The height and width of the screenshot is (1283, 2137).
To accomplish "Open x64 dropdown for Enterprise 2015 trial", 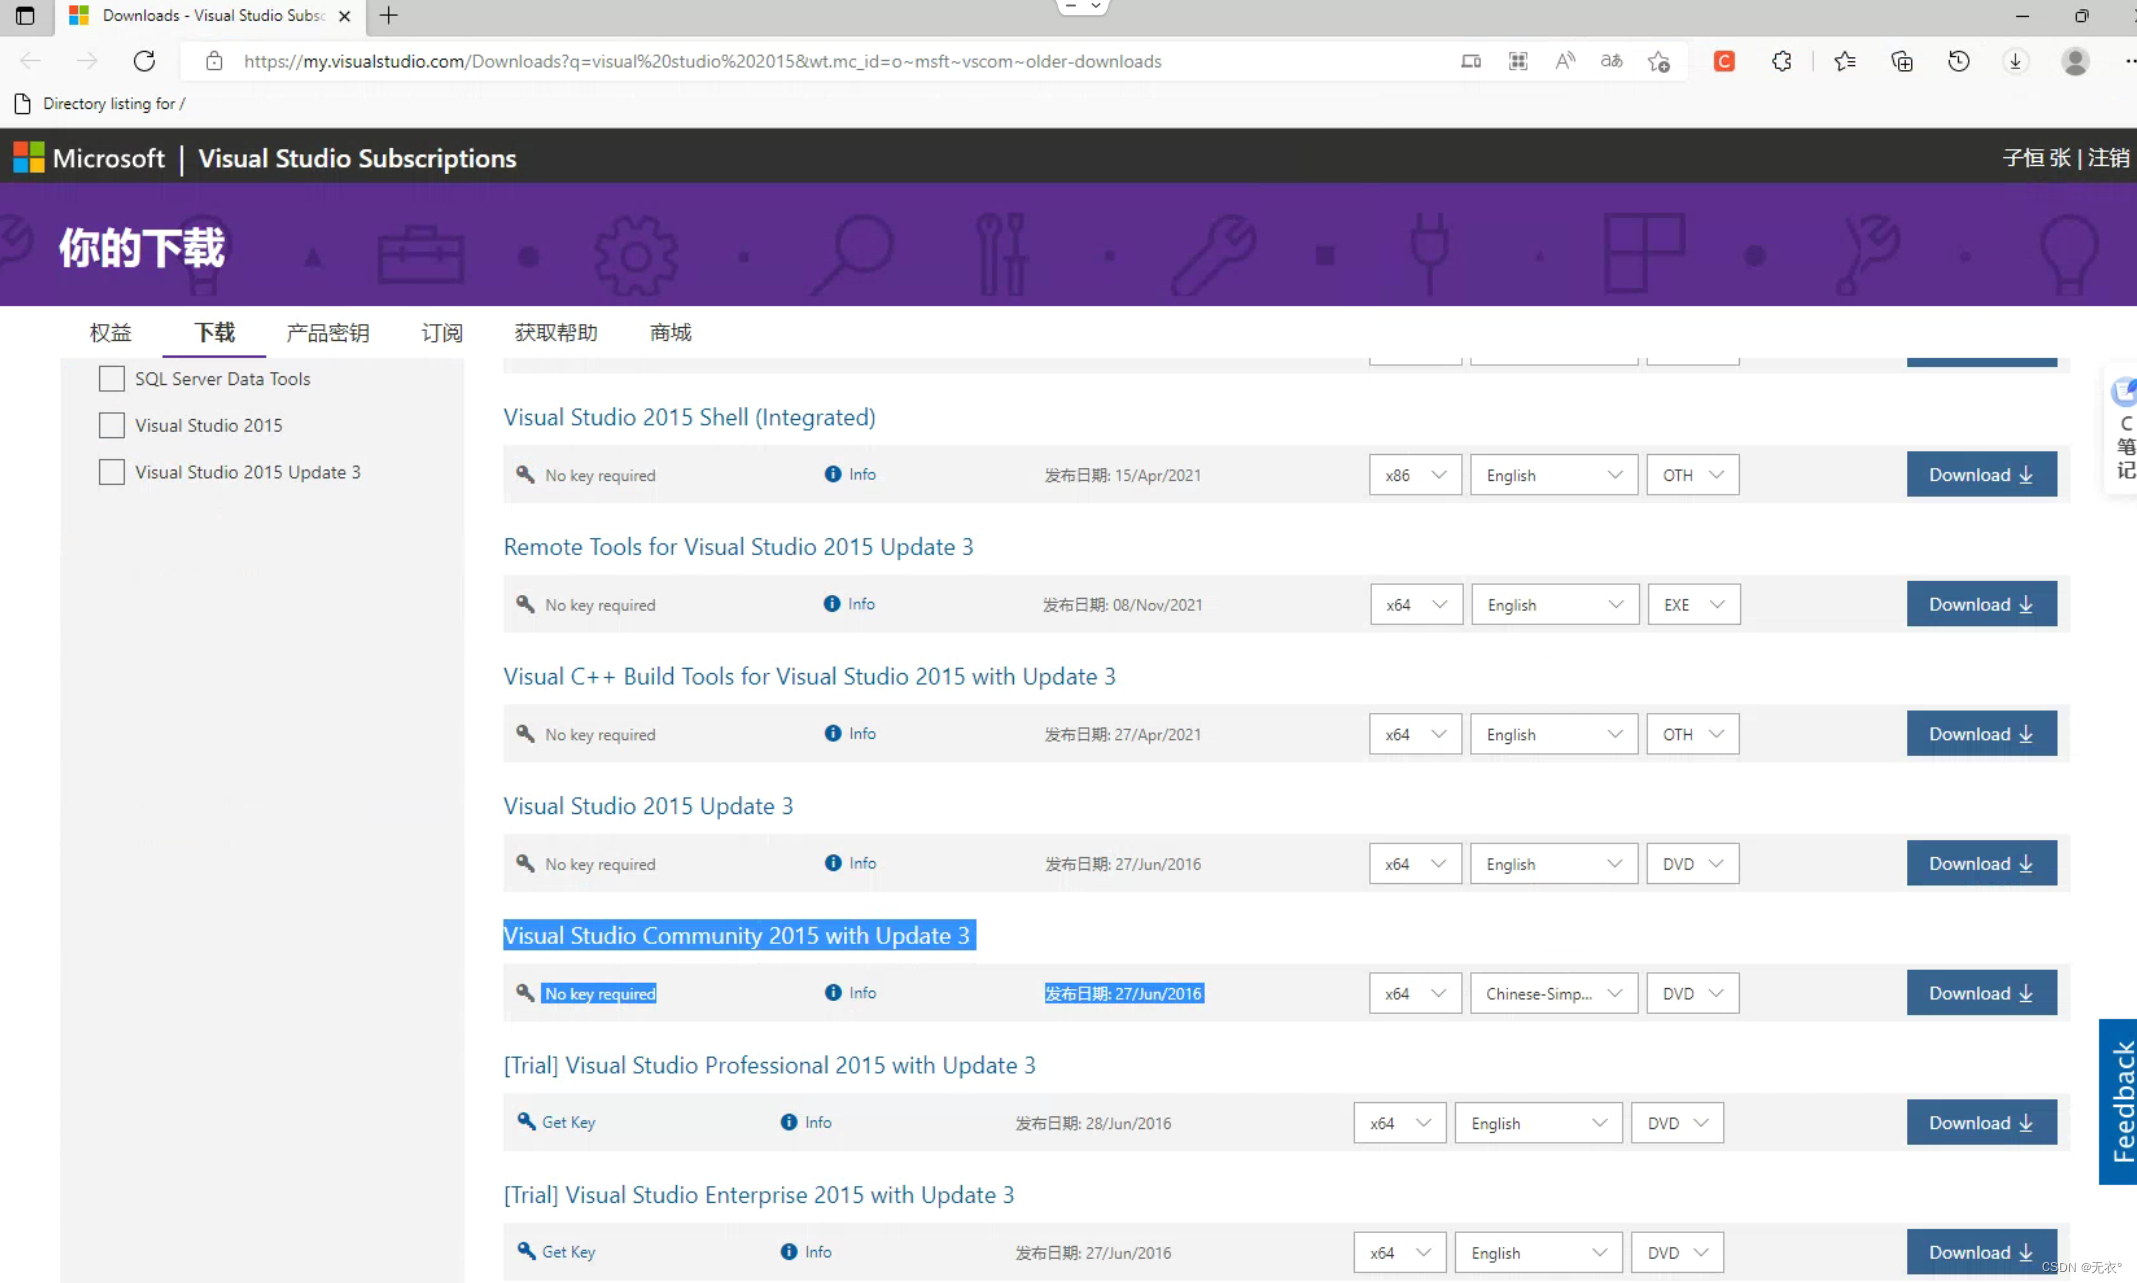I will click(1400, 1253).
